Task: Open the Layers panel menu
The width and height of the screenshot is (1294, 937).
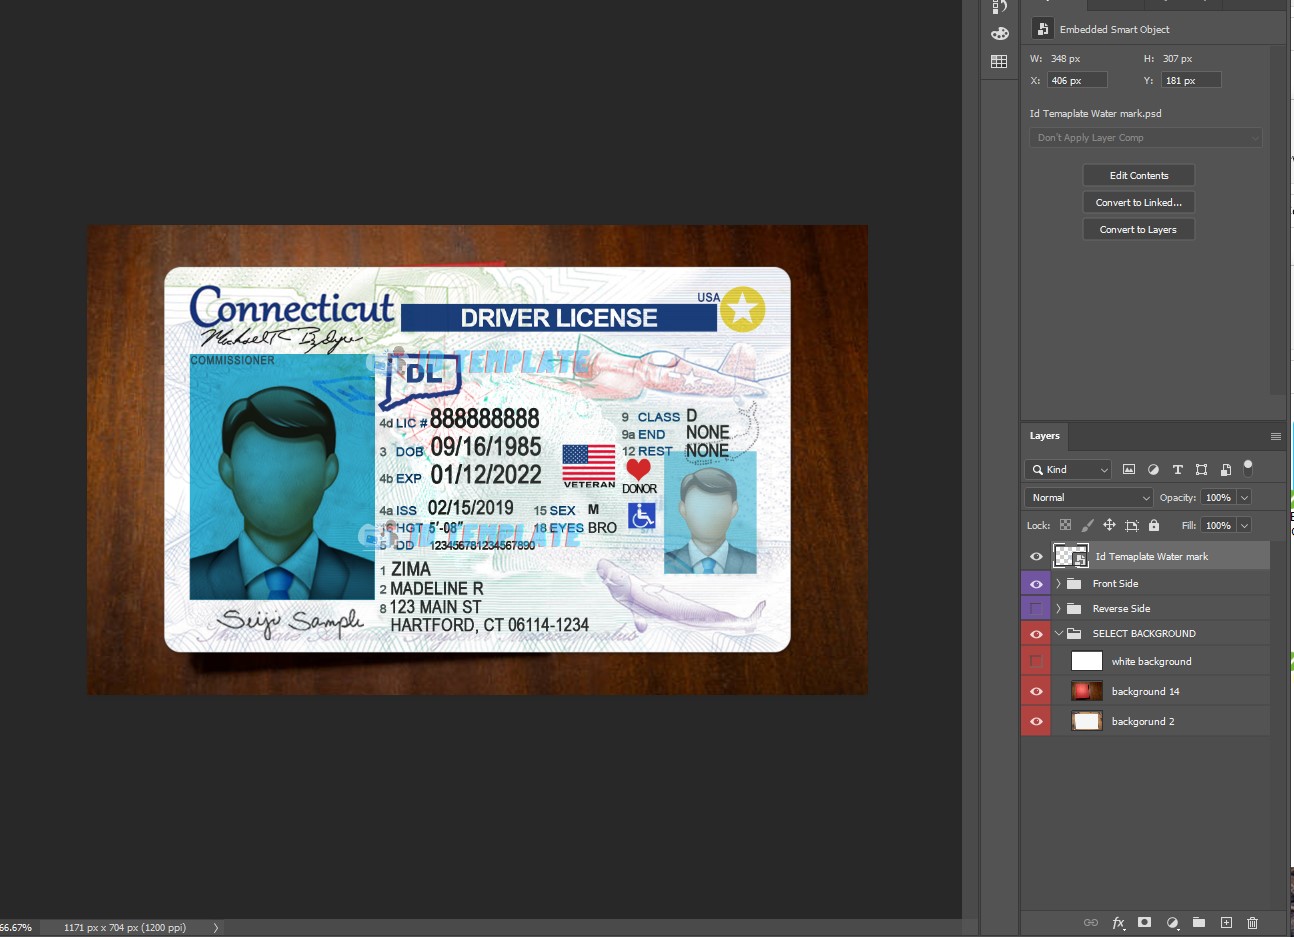Action: [1275, 436]
